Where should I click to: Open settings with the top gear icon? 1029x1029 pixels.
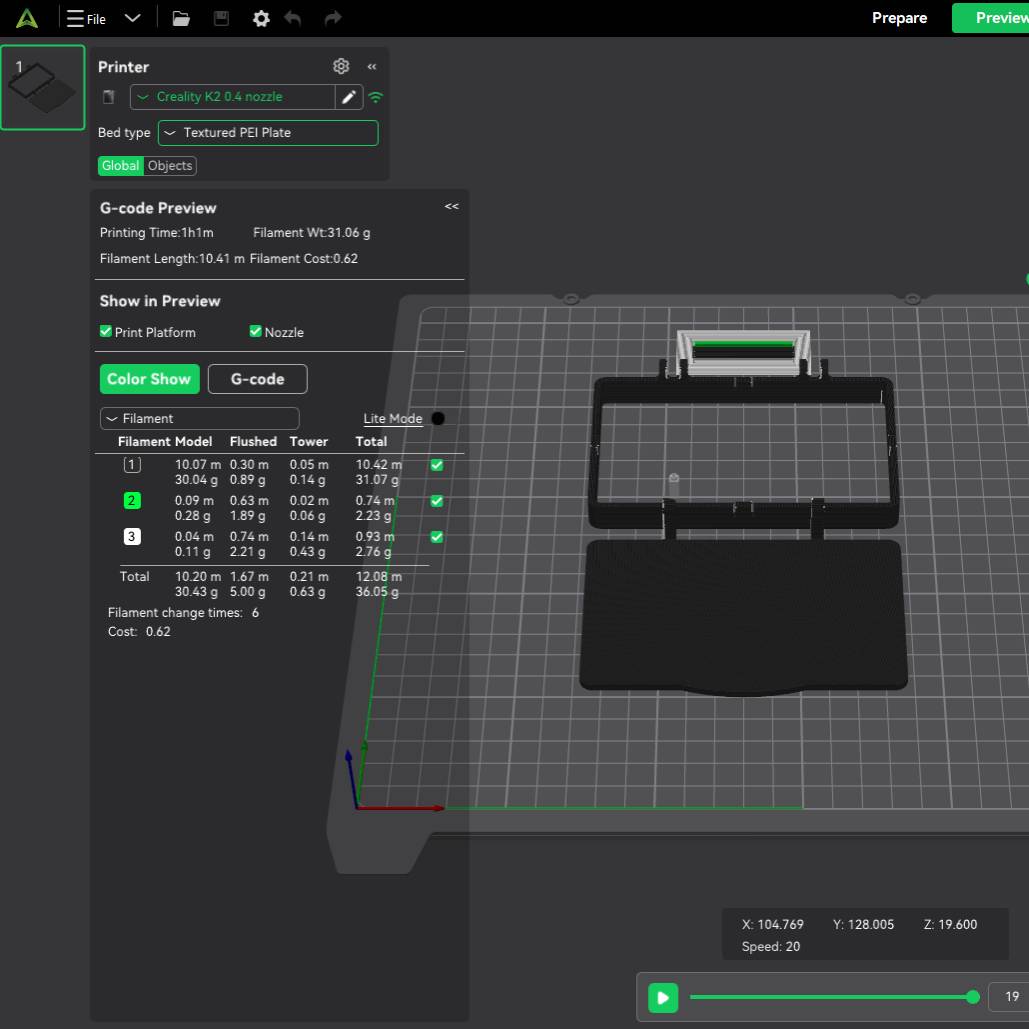tap(261, 18)
